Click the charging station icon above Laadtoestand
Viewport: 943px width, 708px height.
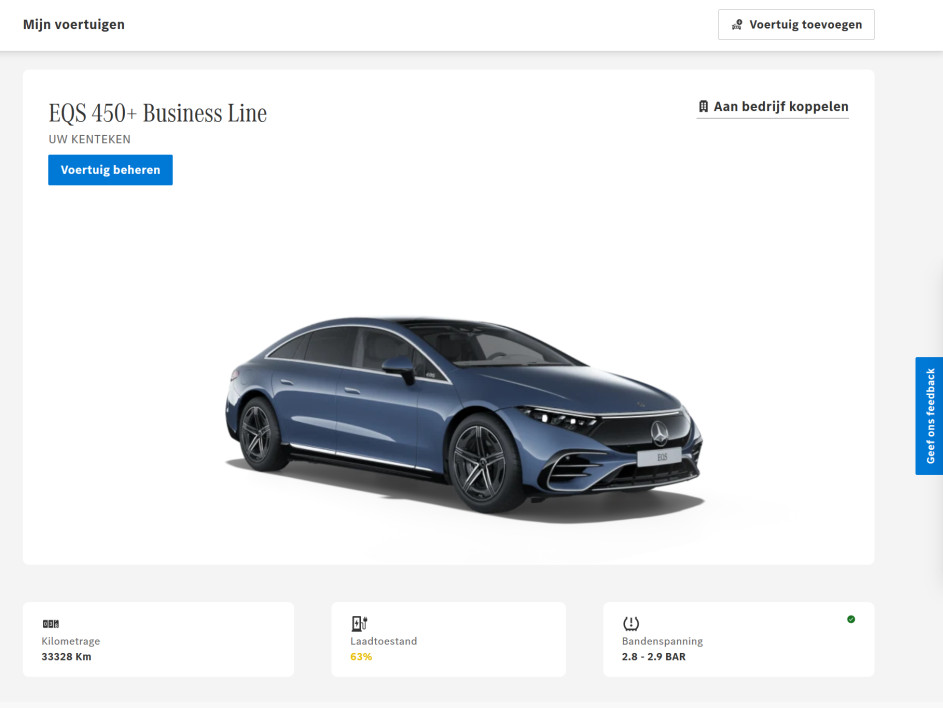tap(359, 623)
